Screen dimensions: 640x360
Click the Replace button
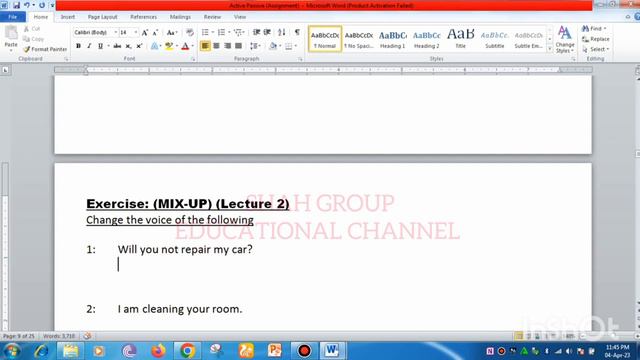596,39
